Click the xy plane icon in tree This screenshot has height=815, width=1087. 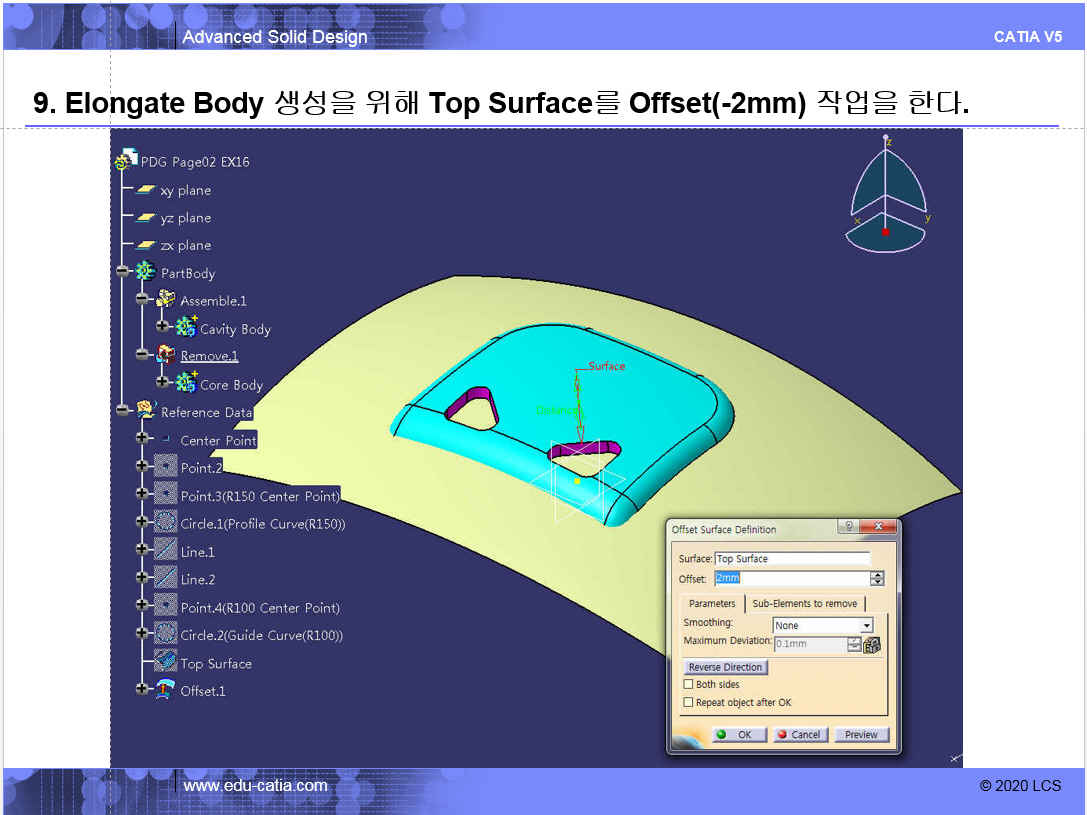[x=146, y=190]
